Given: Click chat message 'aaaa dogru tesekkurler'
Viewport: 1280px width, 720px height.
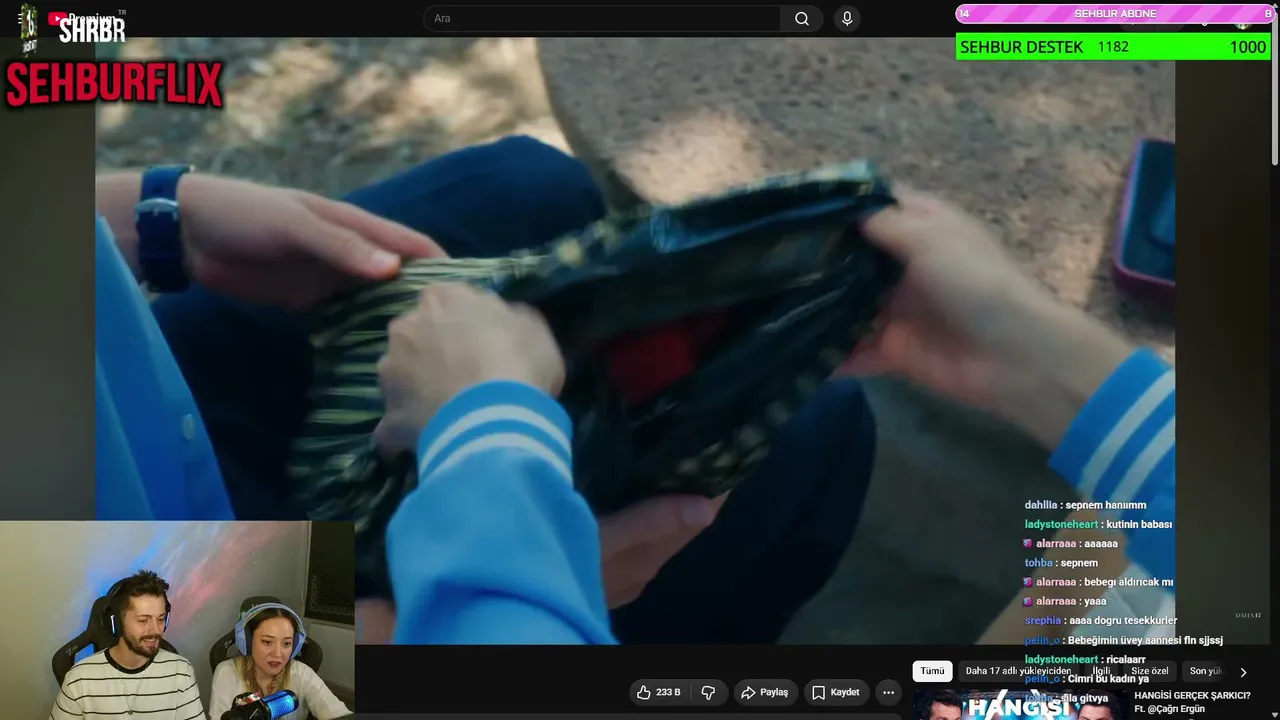Looking at the screenshot, I should click(x=1123, y=620).
